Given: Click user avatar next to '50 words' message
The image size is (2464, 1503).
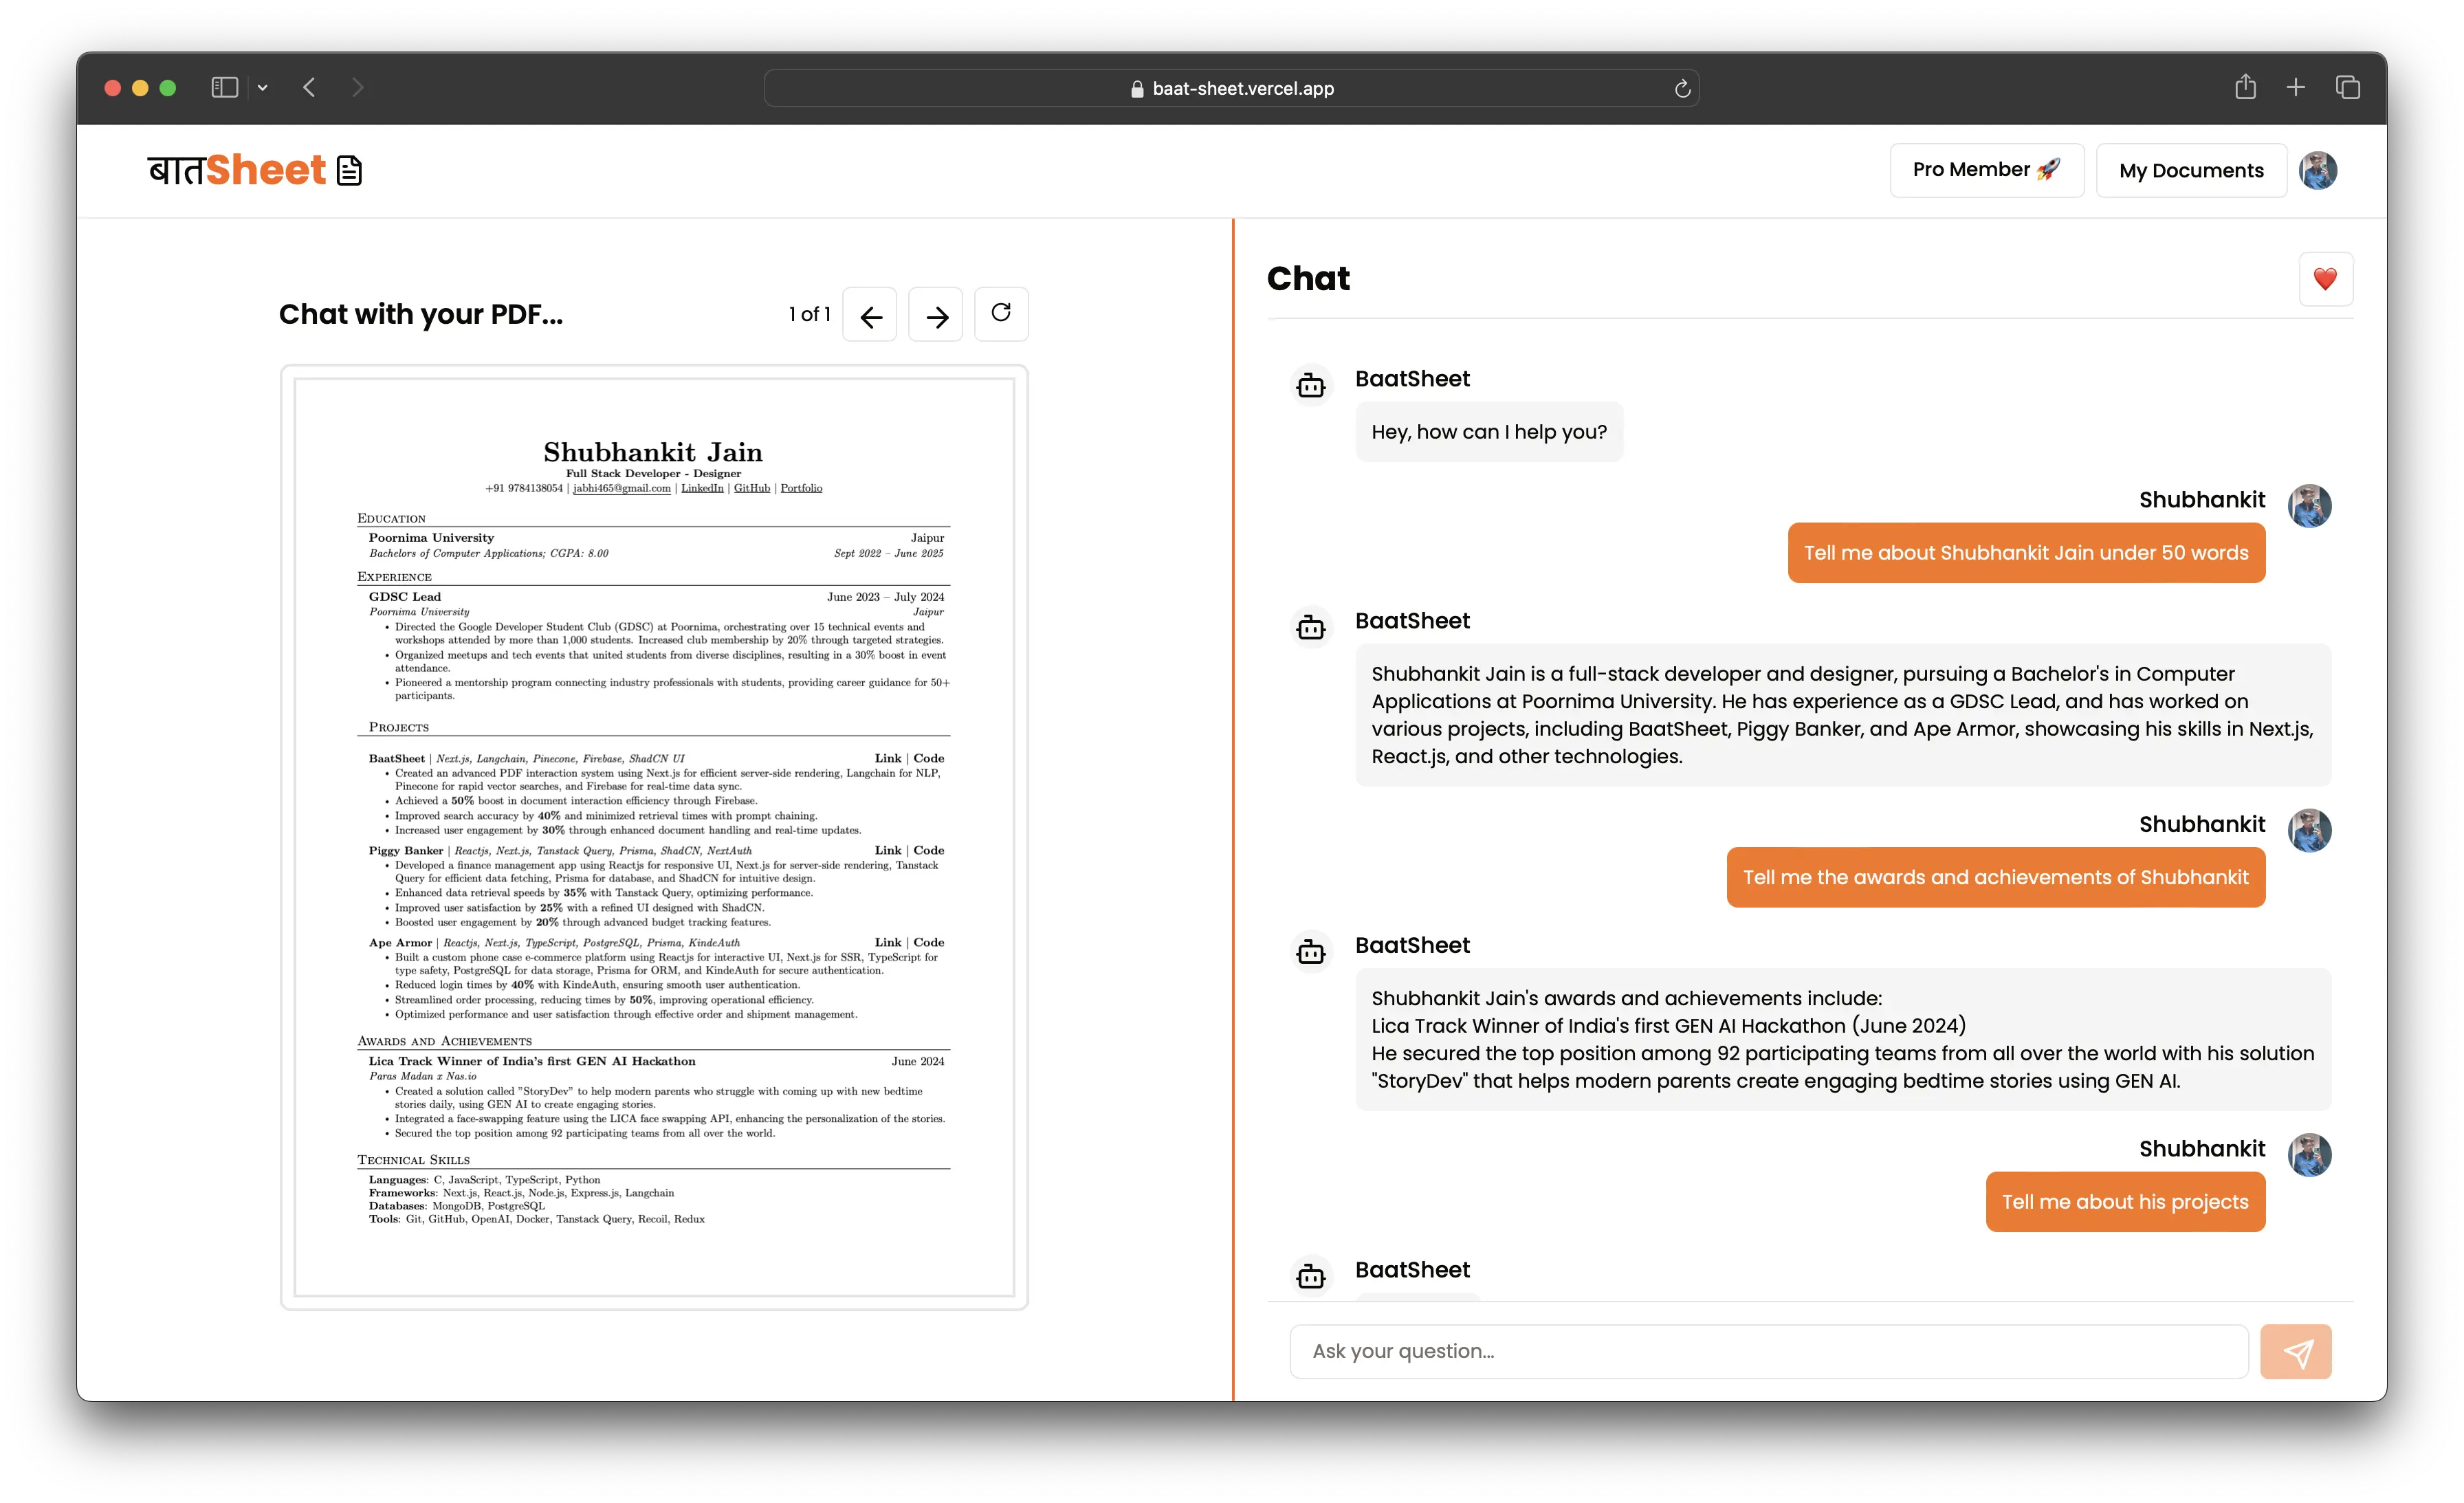Looking at the screenshot, I should coord(2310,506).
